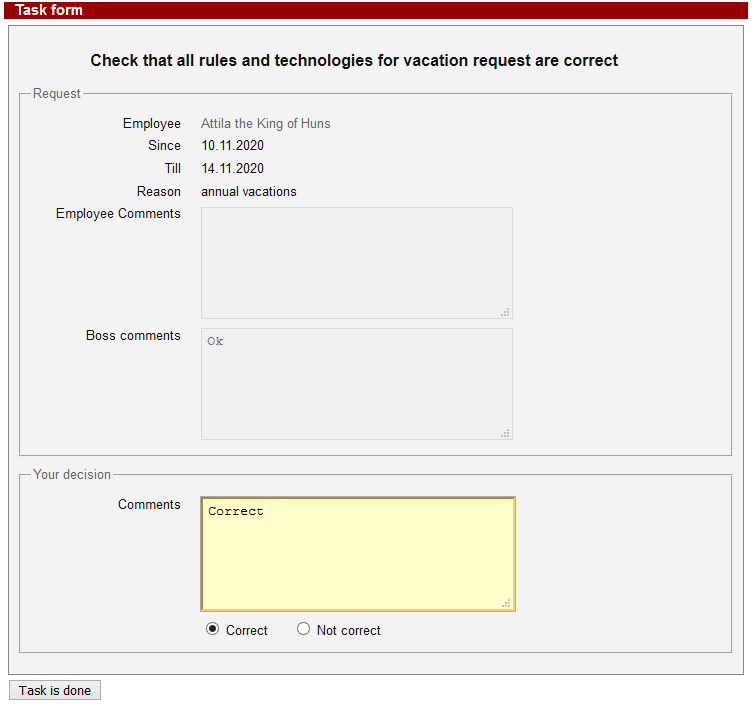Image resolution: width=754 pixels, height=706 pixels.
Task: Click the Since date 10.11.2020
Action: tap(232, 146)
